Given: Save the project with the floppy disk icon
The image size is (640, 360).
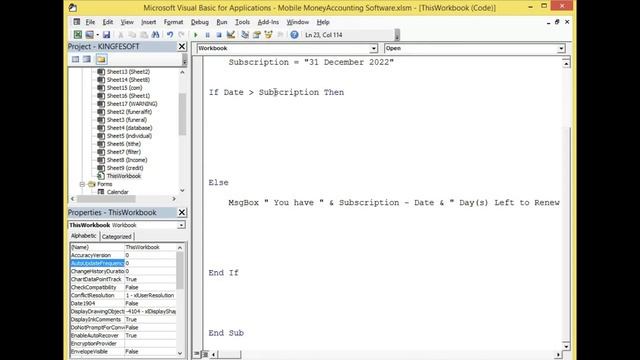Looking at the screenshot, I should point(107,35).
